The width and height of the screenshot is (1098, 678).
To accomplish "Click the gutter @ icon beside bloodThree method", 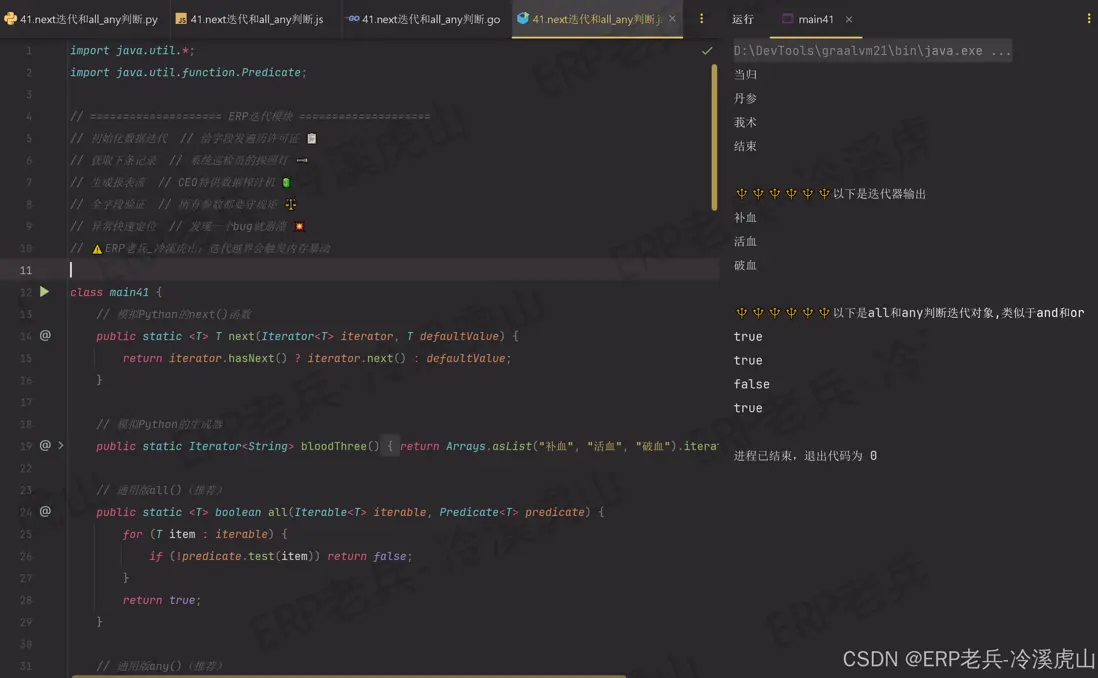I will coord(45,445).
